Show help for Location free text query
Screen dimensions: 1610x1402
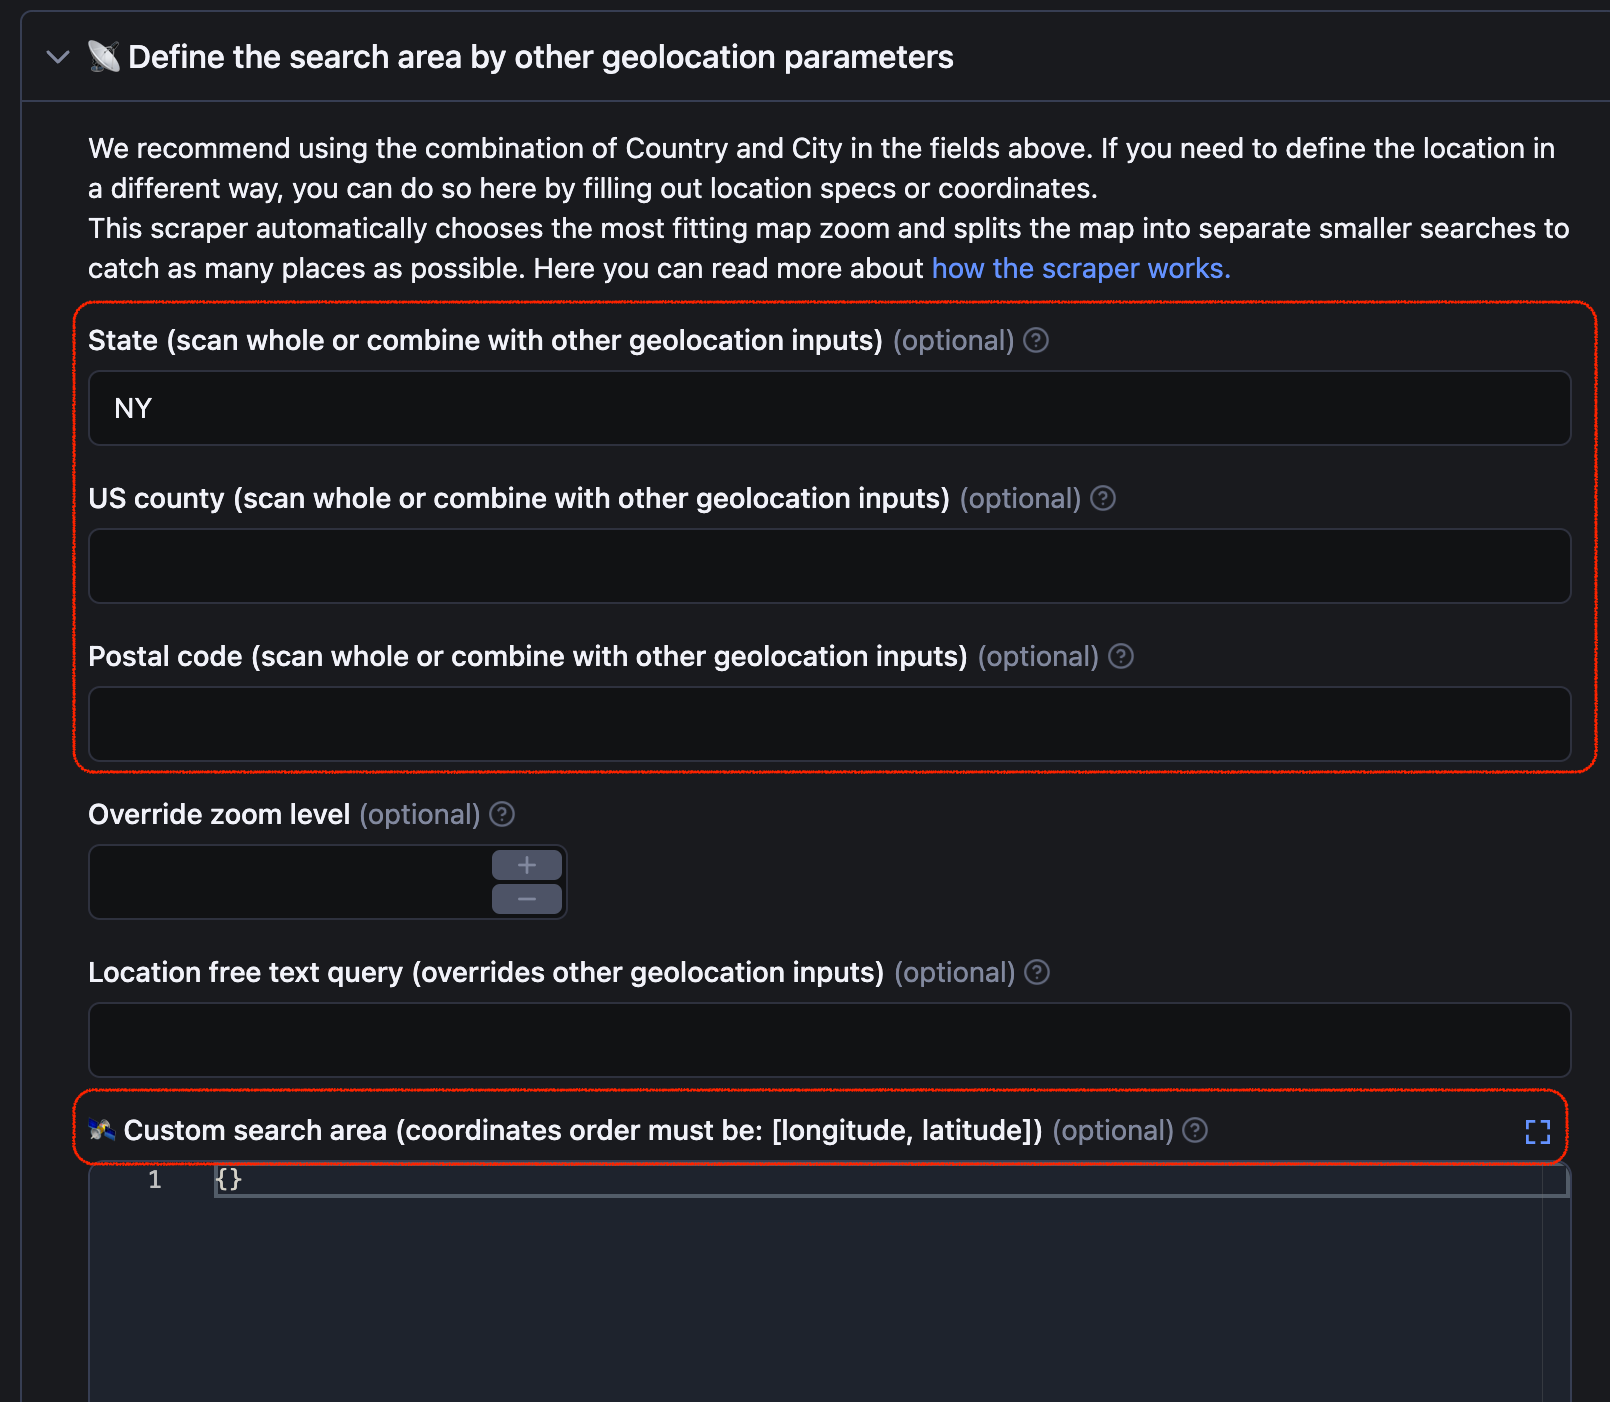(1037, 972)
